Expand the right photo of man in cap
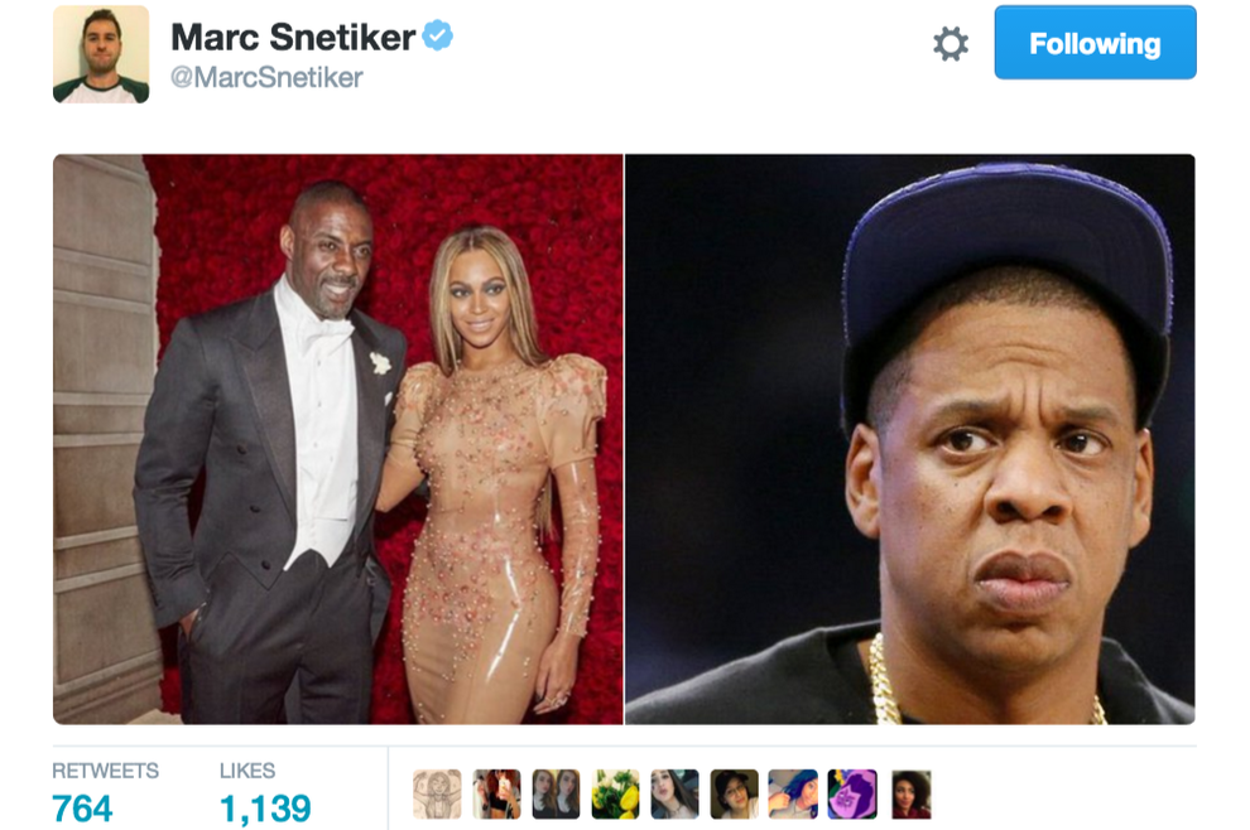Viewport: 1250px width, 830px height. [x=910, y=439]
